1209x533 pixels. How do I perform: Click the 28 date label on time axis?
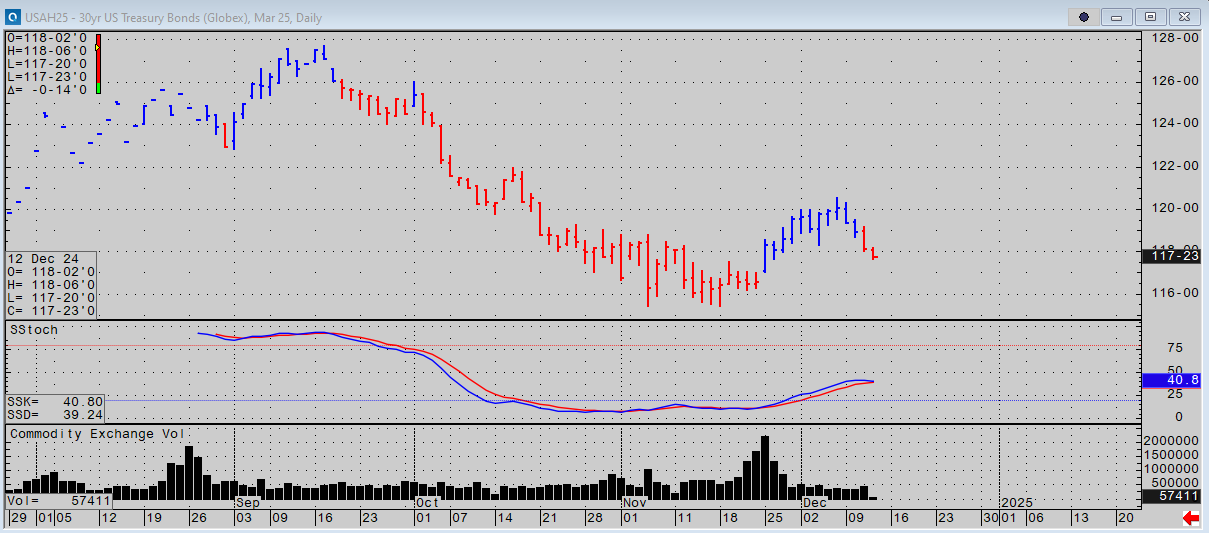[594, 518]
